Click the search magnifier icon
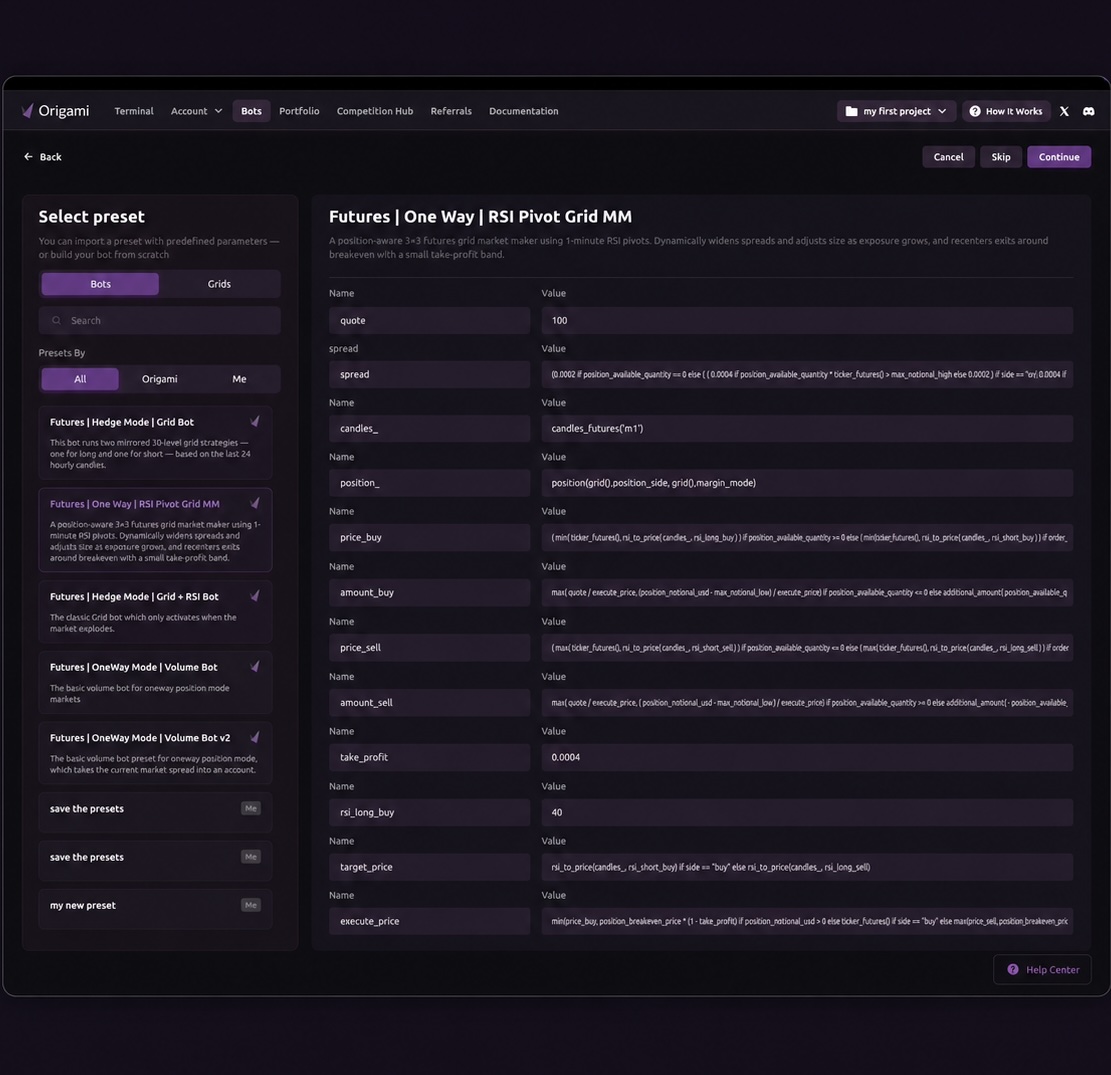Viewport: 1111px width, 1075px height. point(56,320)
